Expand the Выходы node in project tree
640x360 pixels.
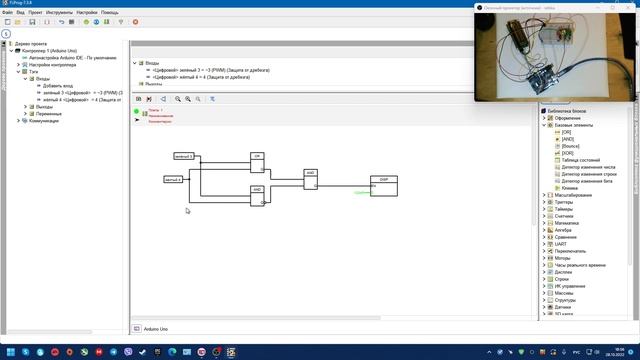pyautogui.click(x=25, y=107)
